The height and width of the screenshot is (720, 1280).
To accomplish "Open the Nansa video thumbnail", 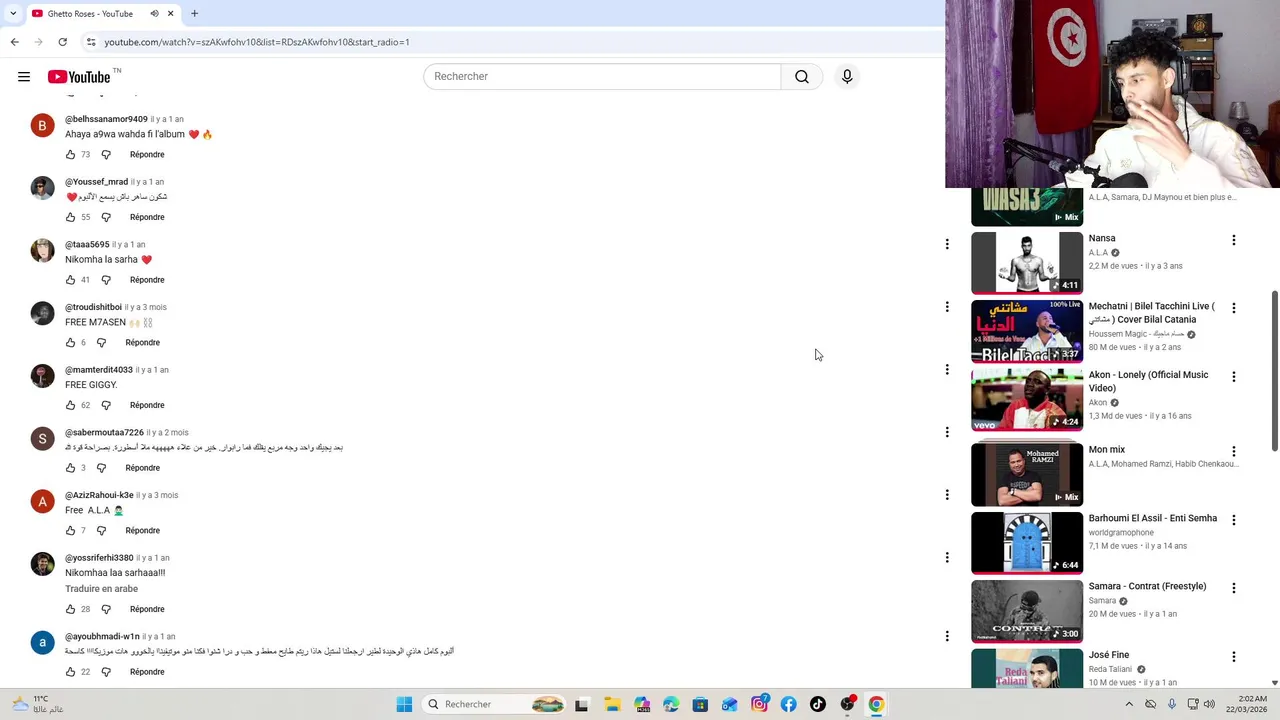I will [1027, 263].
